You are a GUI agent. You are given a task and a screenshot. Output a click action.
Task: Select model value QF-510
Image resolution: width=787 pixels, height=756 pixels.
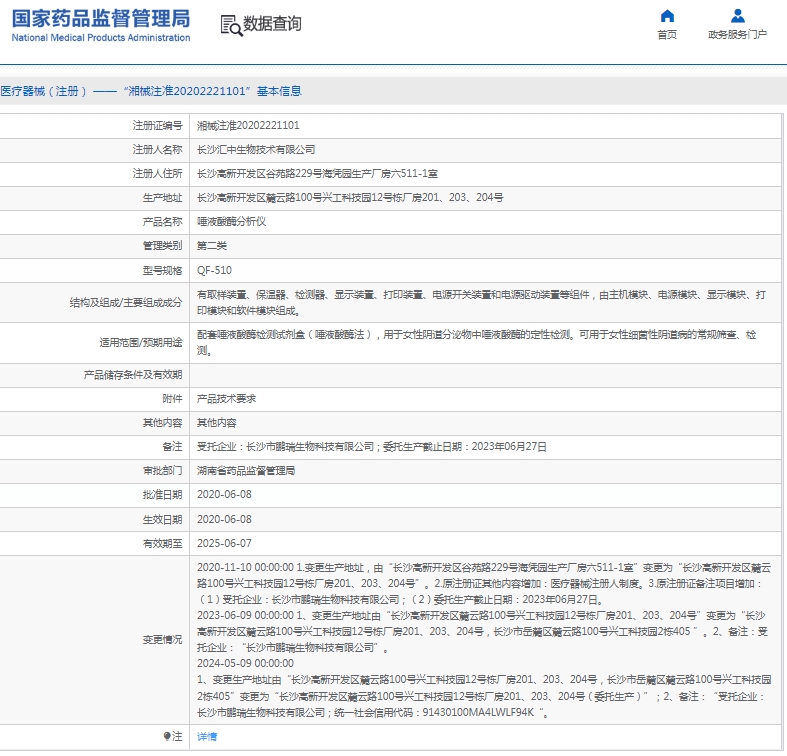(x=214, y=270)
